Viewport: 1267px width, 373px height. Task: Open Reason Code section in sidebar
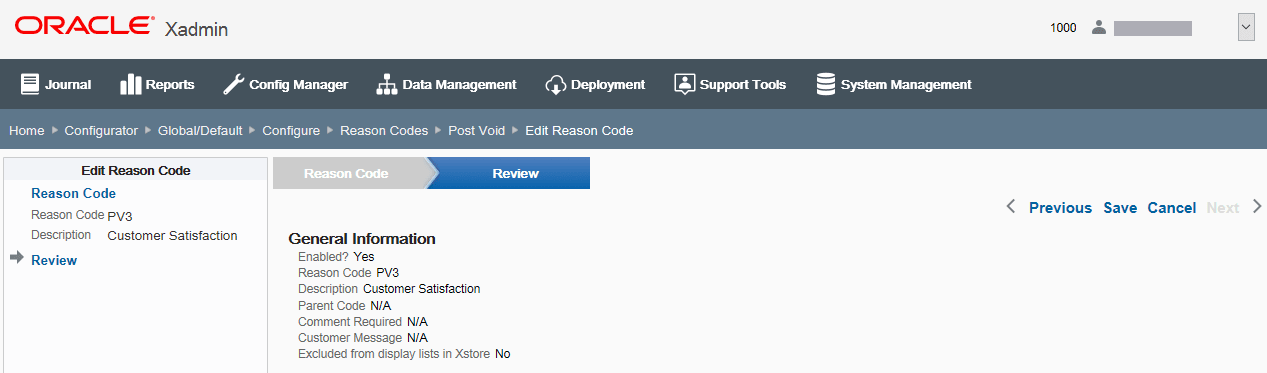click(73, 193)
